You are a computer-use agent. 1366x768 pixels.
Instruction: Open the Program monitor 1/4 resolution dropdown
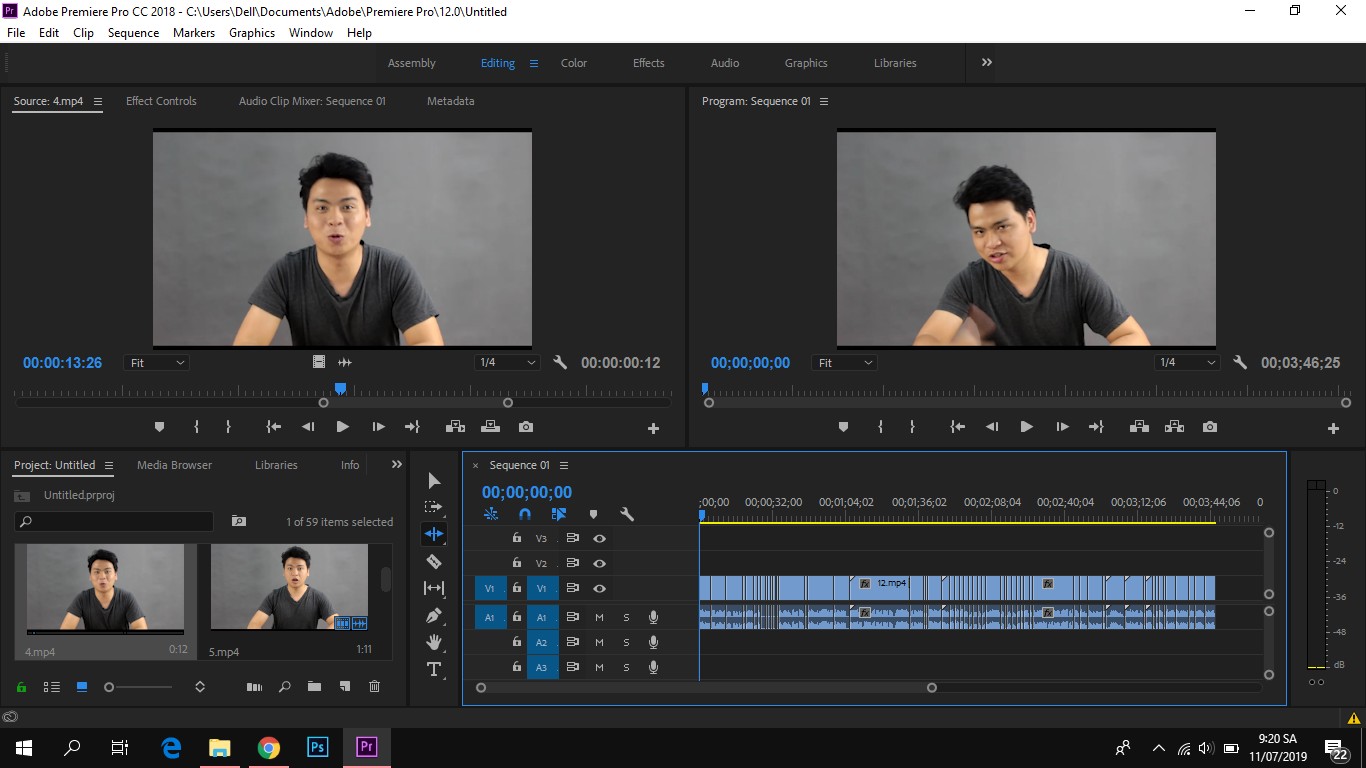coord(1187,363)
